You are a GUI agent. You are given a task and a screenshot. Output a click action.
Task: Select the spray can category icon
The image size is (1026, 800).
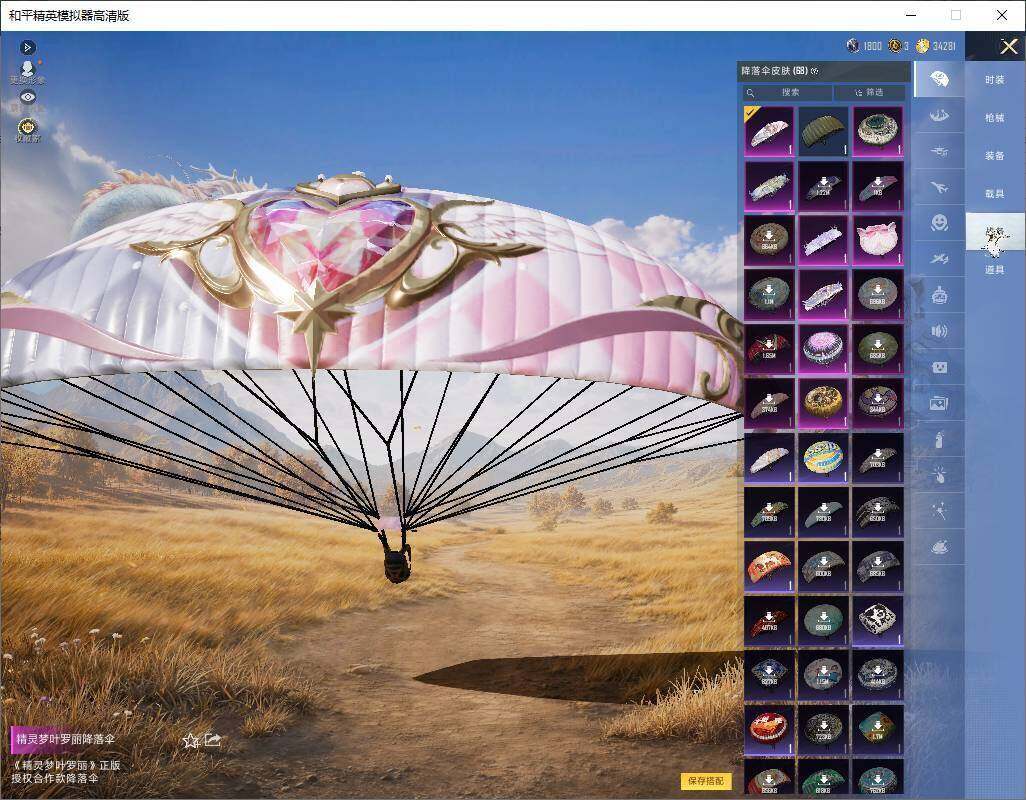tap(939, 440)
